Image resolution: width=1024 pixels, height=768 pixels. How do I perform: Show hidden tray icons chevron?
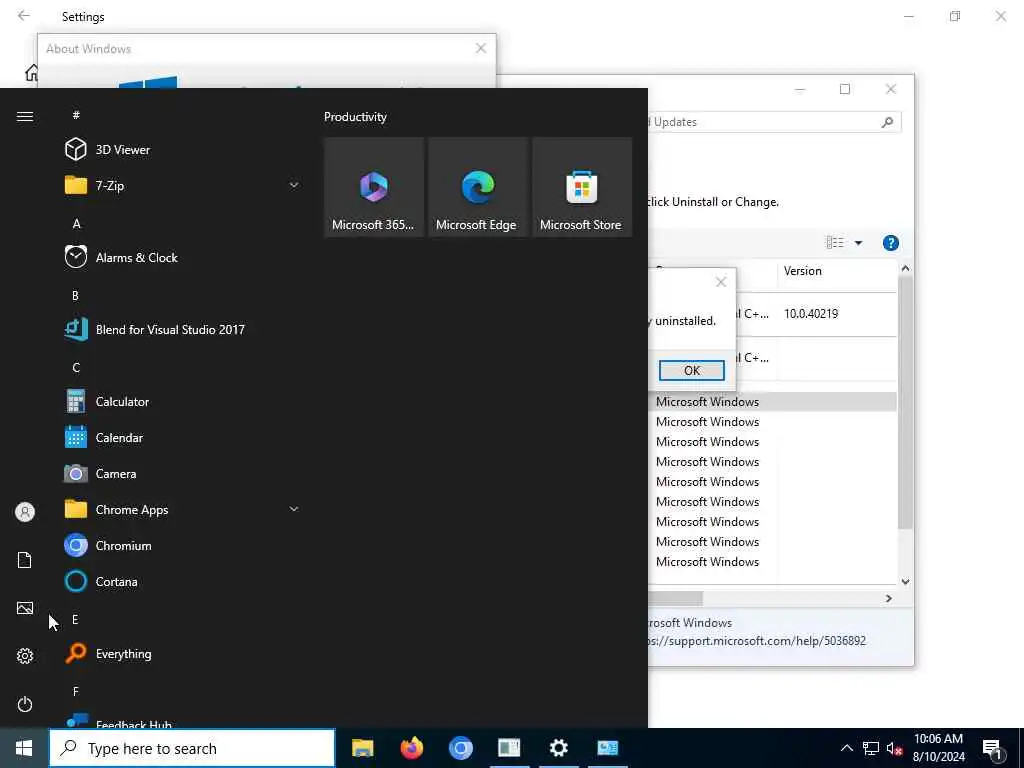point(846,748)
